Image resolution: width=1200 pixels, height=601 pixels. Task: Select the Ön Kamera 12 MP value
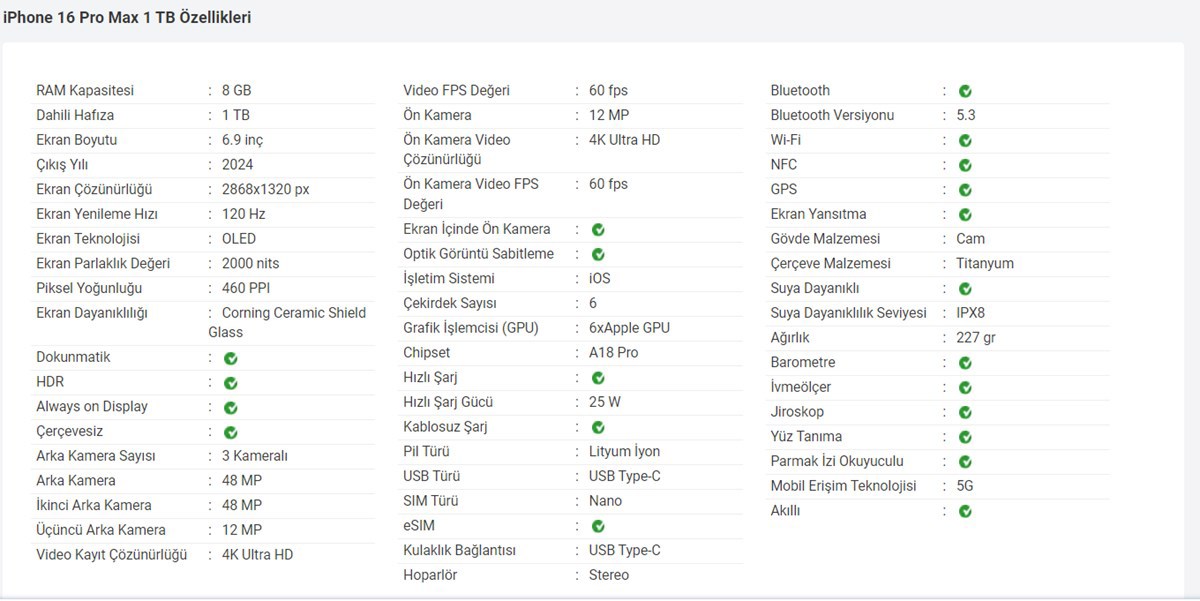pos(609,115)
